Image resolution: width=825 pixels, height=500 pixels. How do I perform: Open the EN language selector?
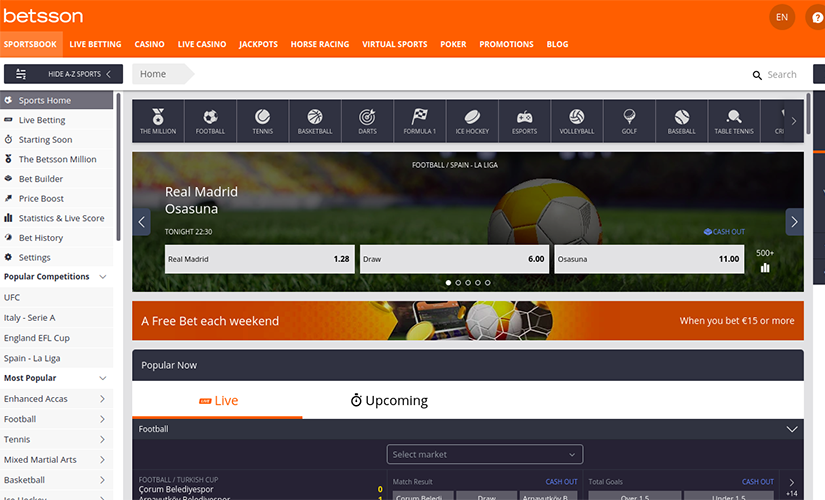click(x=782, y=17)
